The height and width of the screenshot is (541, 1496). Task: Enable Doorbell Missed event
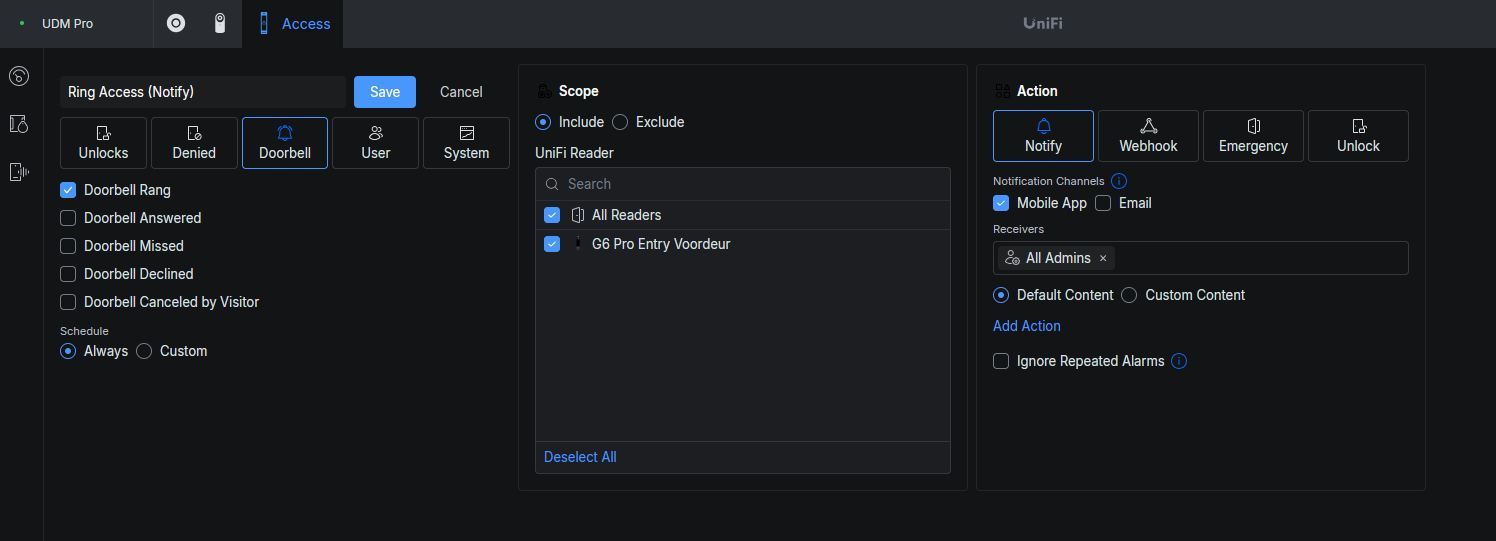68,246
